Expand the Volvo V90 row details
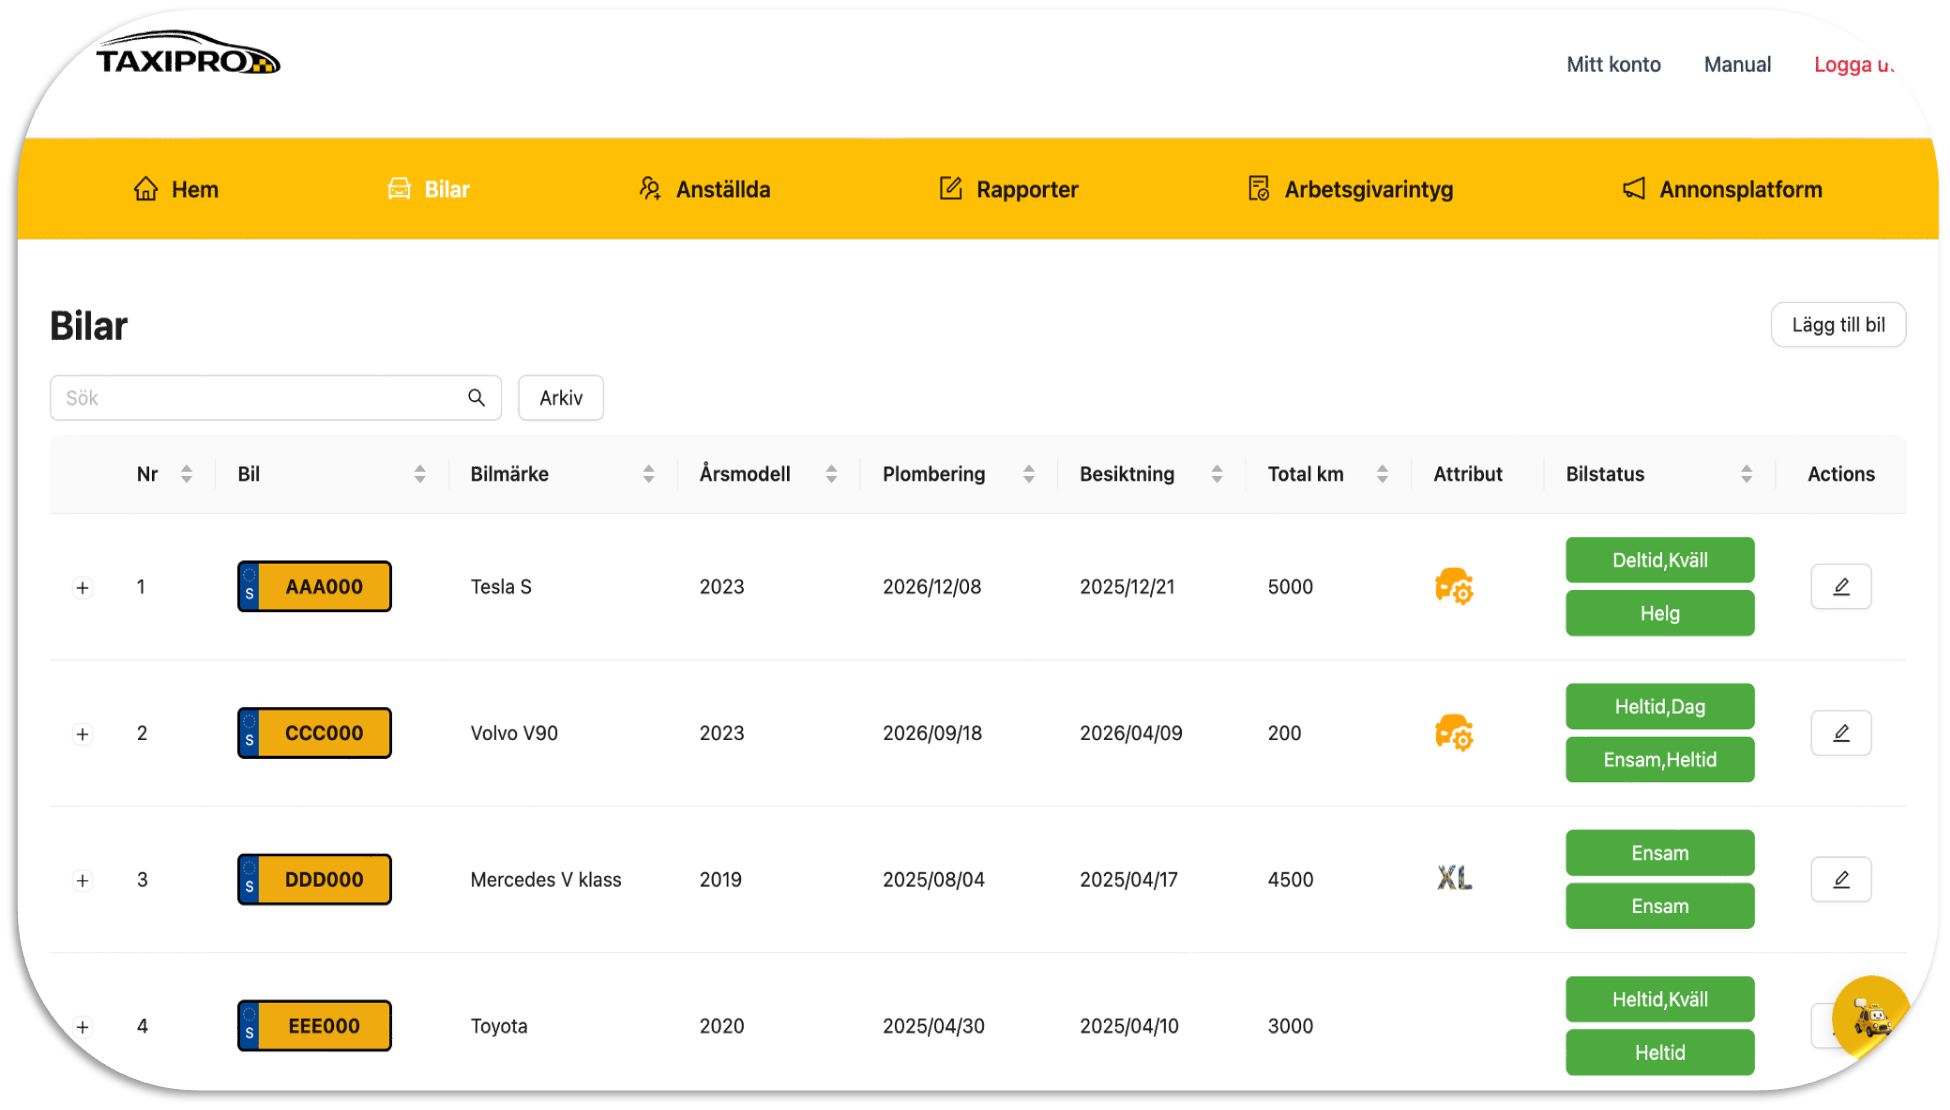 pos(83,734)
